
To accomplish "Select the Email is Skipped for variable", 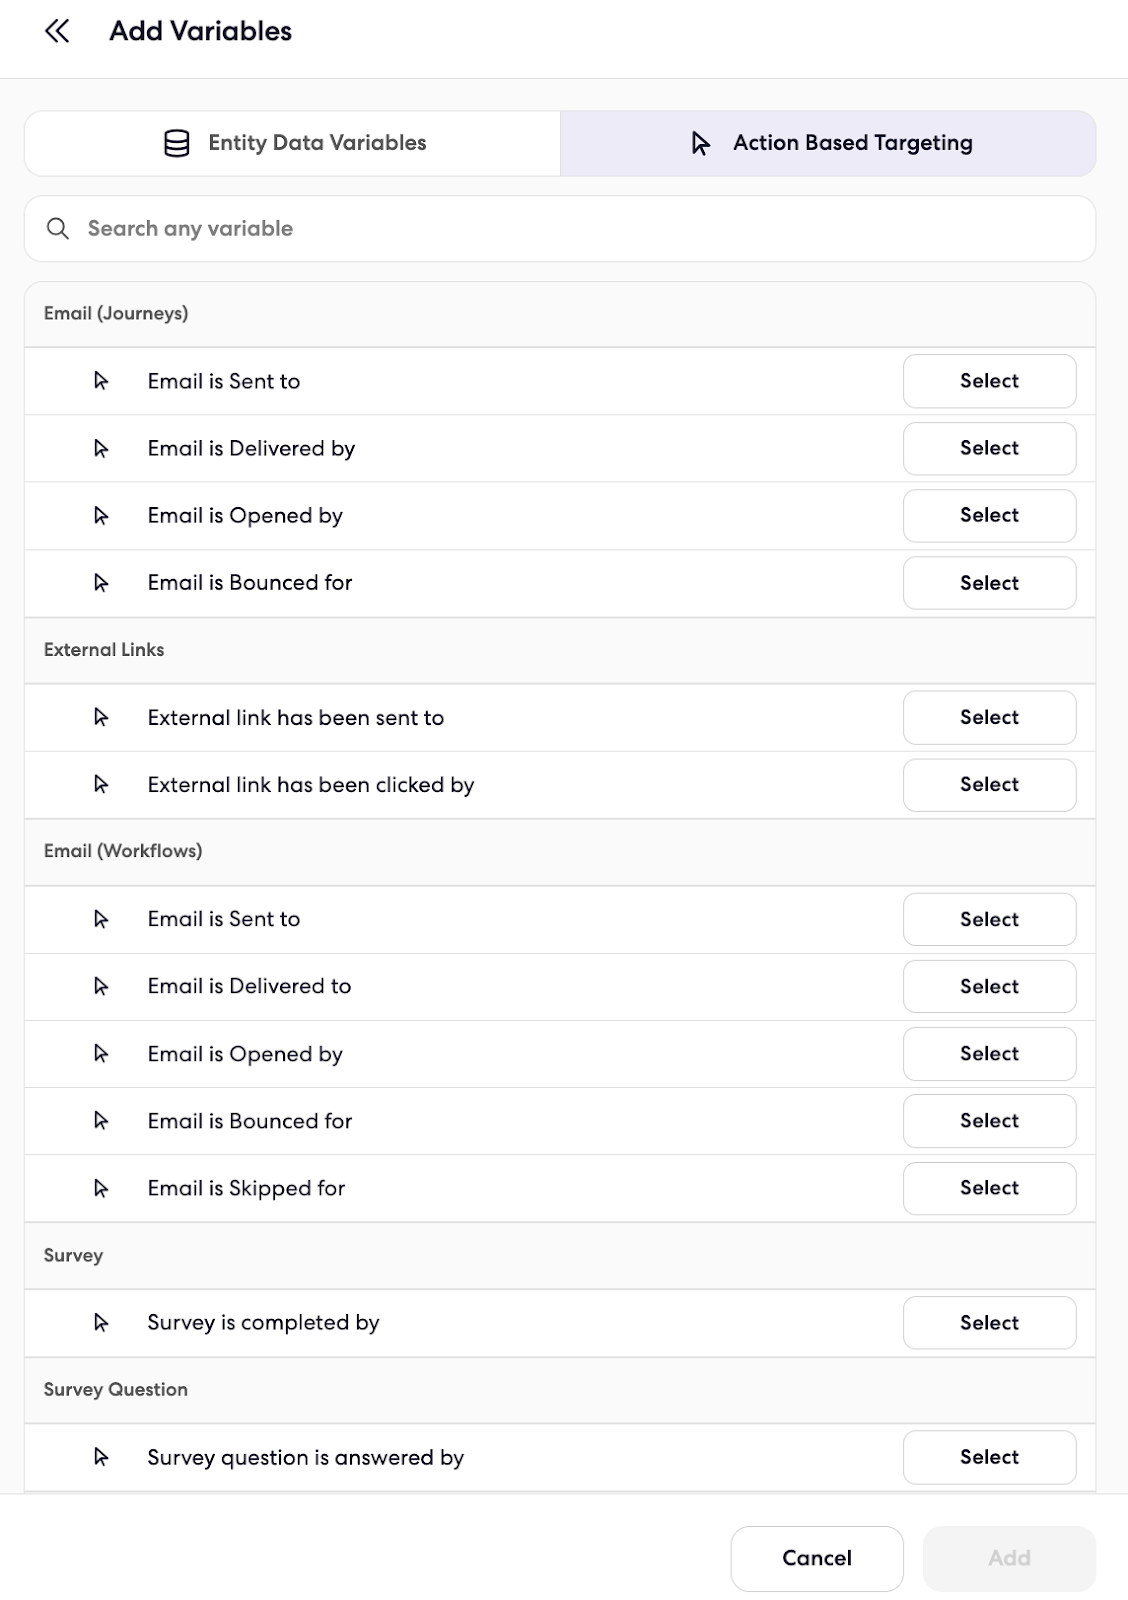I will point(989,1188).
